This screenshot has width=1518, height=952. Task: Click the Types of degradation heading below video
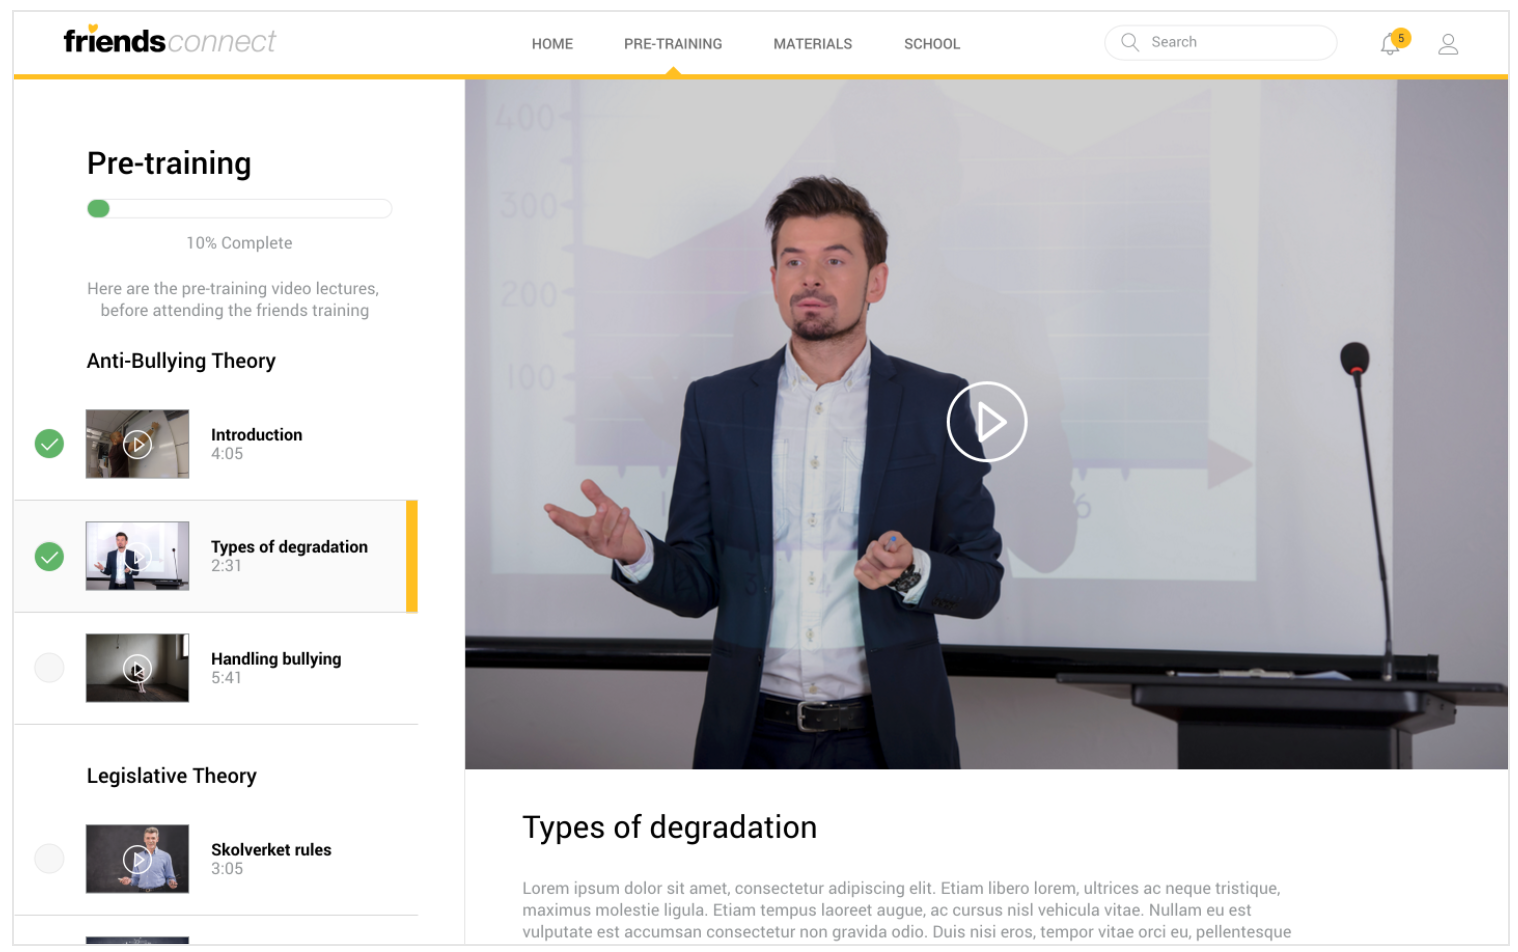(669, 827)
